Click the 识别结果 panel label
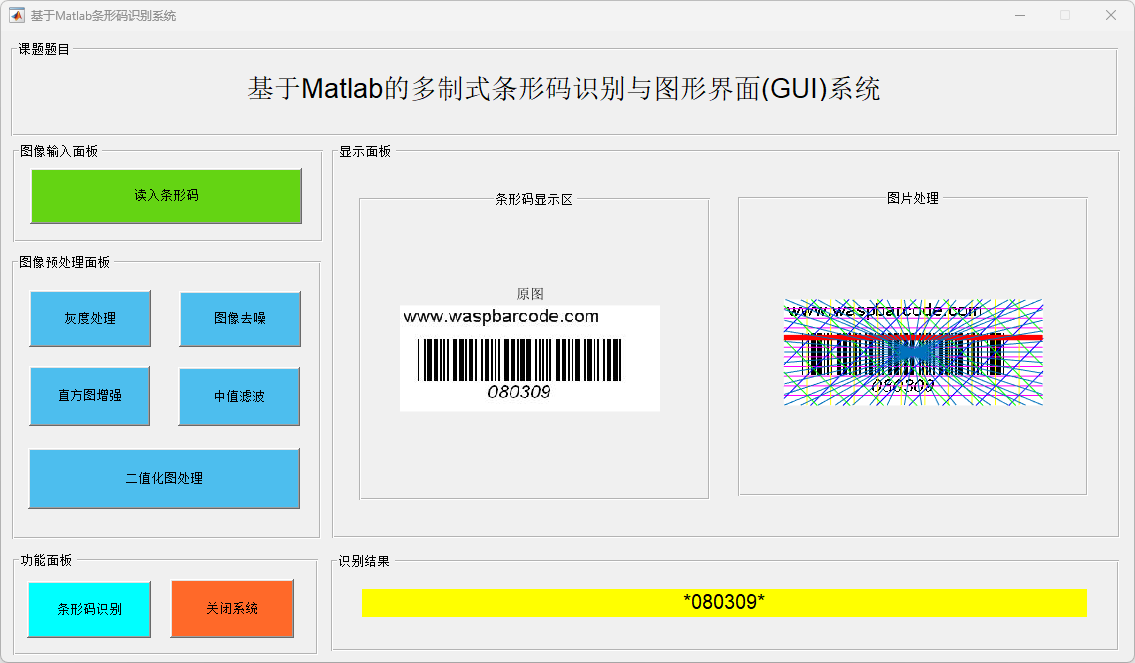The image size is (1135, 663). tap(364, 561)
